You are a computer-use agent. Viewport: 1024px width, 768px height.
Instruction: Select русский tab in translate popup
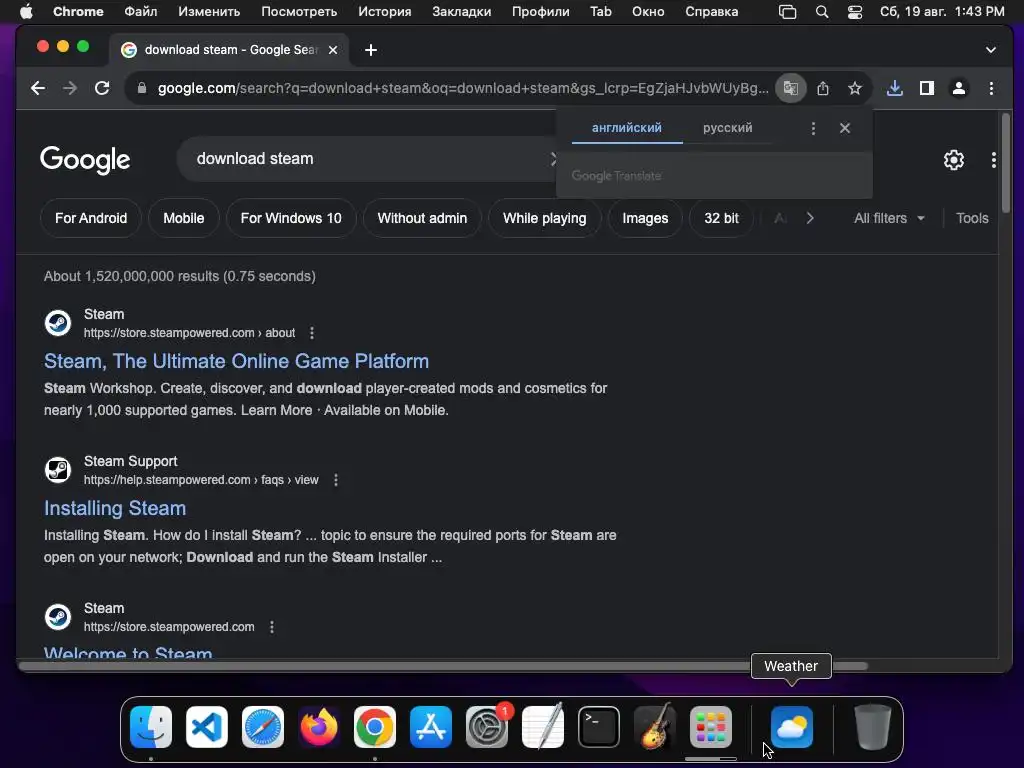[728, 128]
